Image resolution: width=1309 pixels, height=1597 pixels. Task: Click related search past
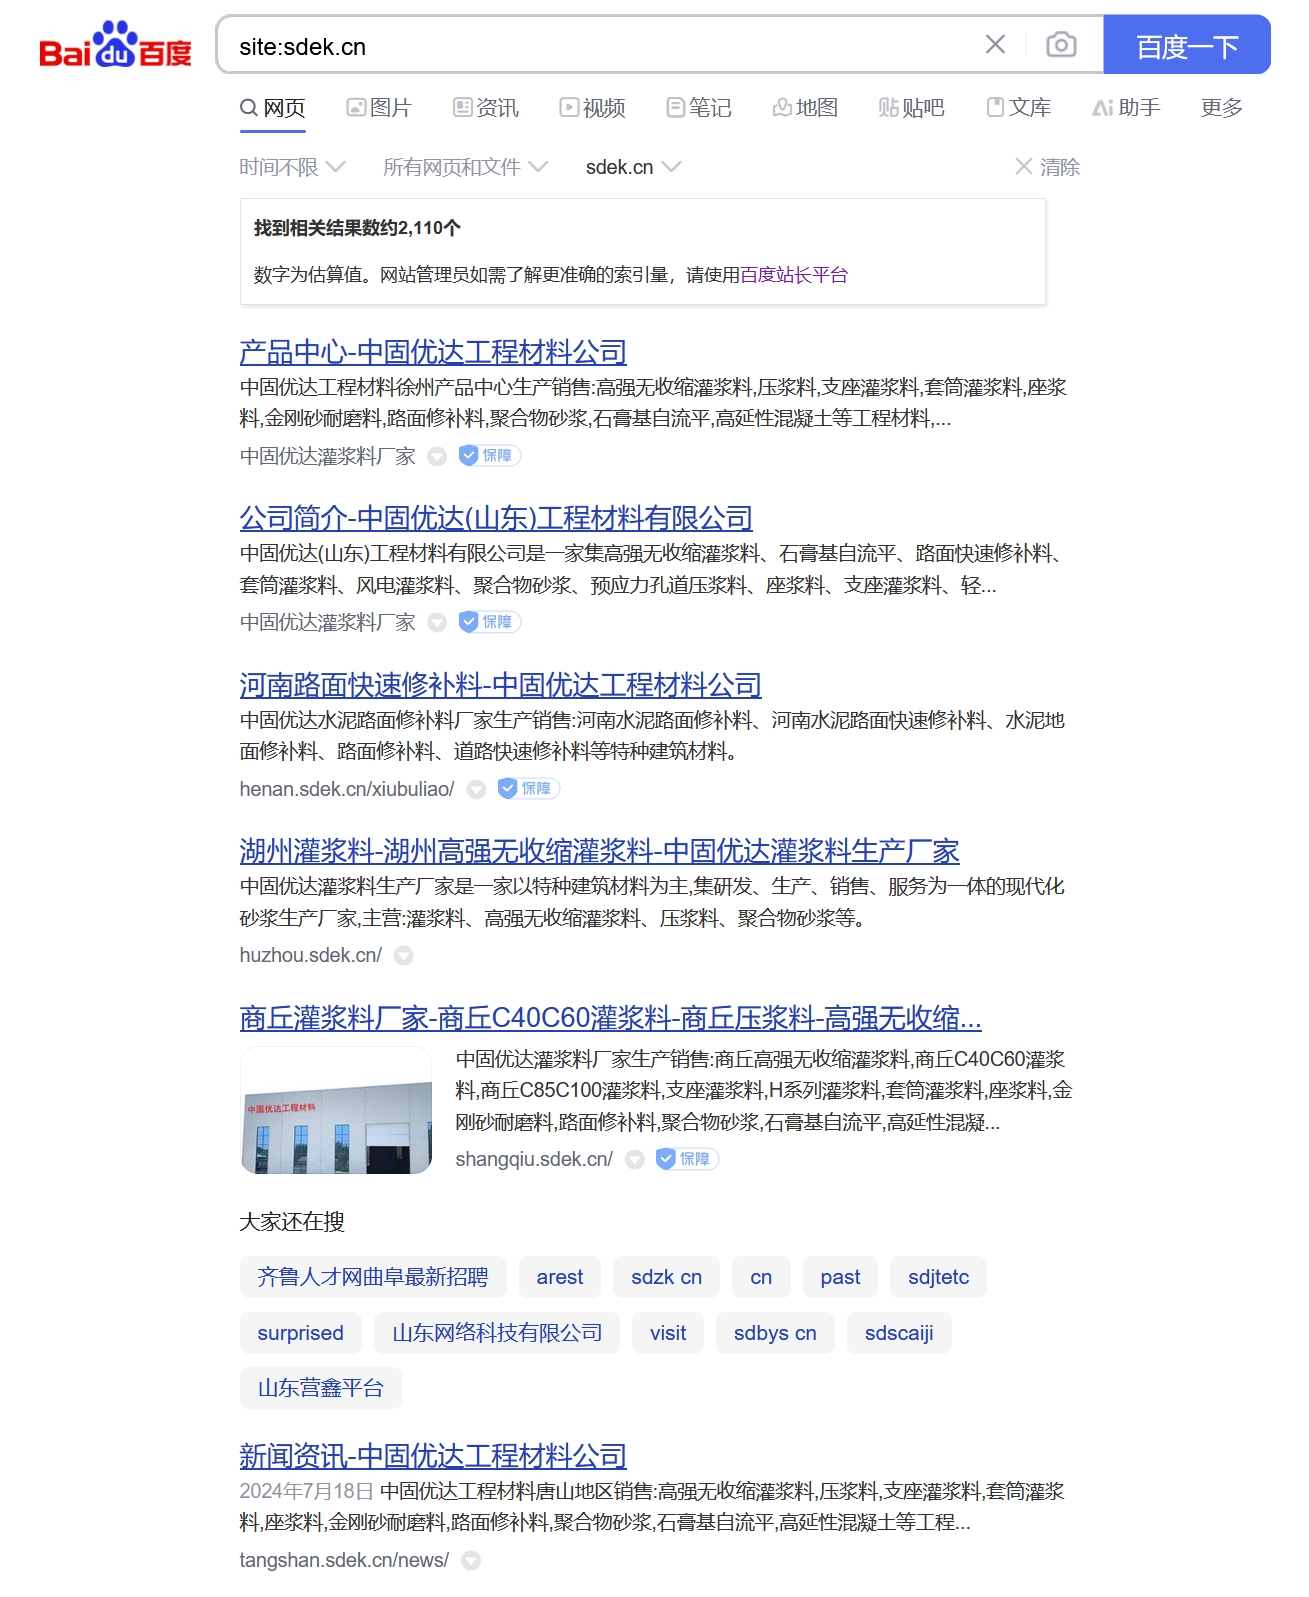tap(840, 1277)
